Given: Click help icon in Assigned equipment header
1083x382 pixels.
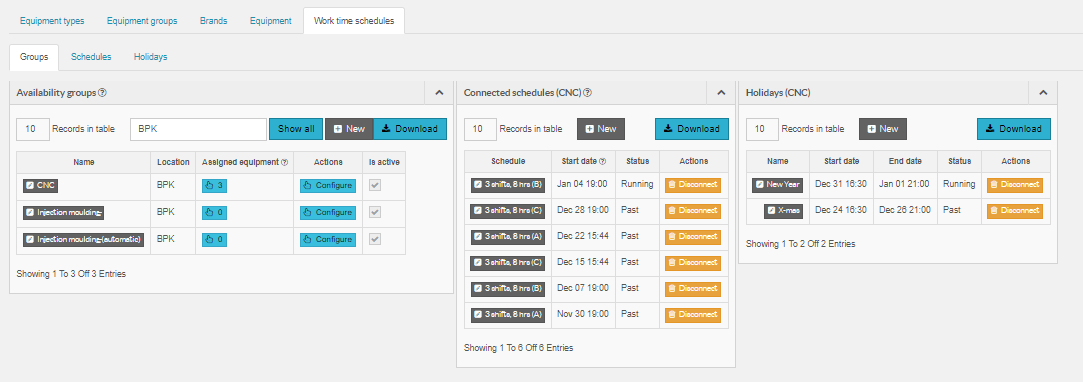Looking at the screenshot, I should tap(285, 162).
